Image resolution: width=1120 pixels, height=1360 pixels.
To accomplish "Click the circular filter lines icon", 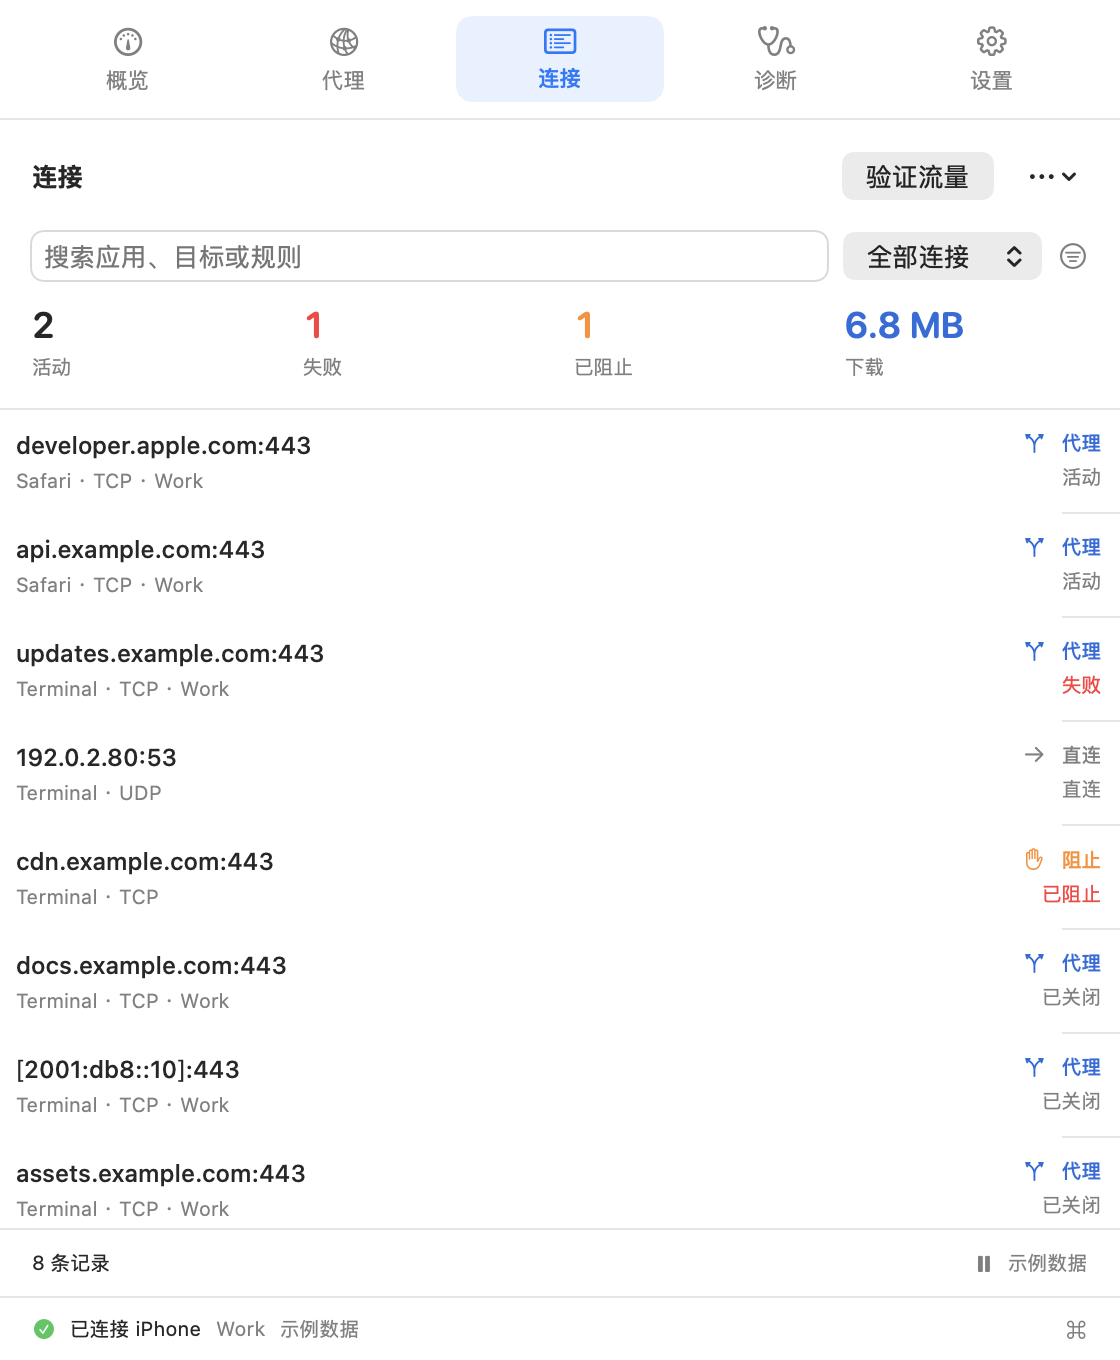I will tap(1073, 256).
